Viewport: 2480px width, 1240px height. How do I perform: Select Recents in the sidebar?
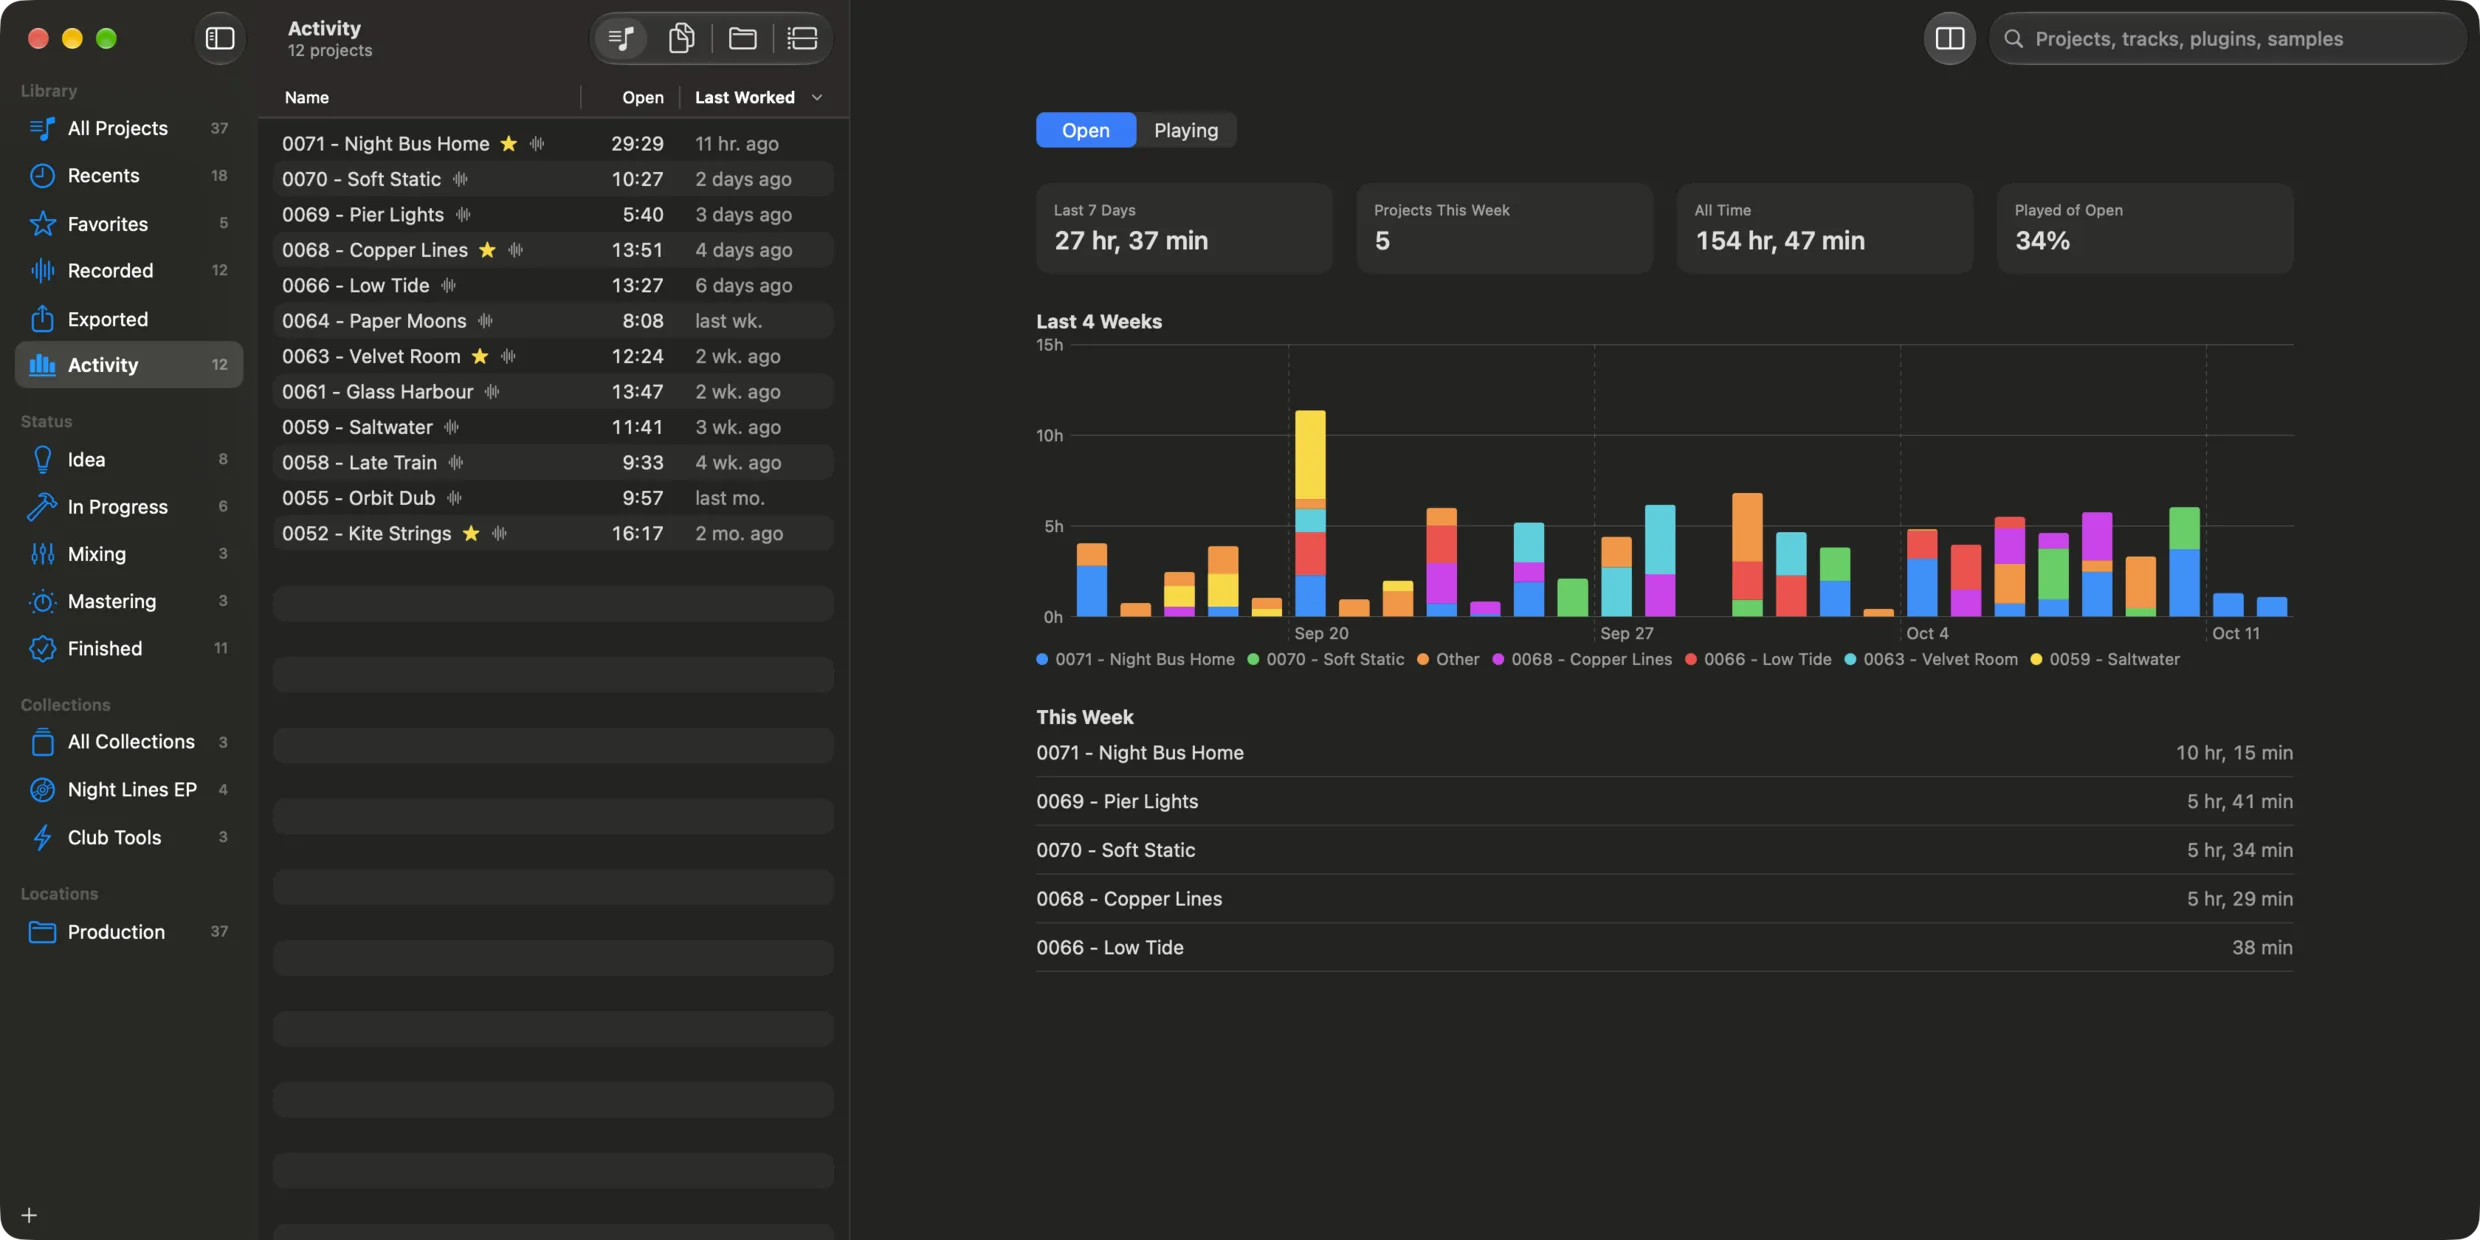click(129, 176)
